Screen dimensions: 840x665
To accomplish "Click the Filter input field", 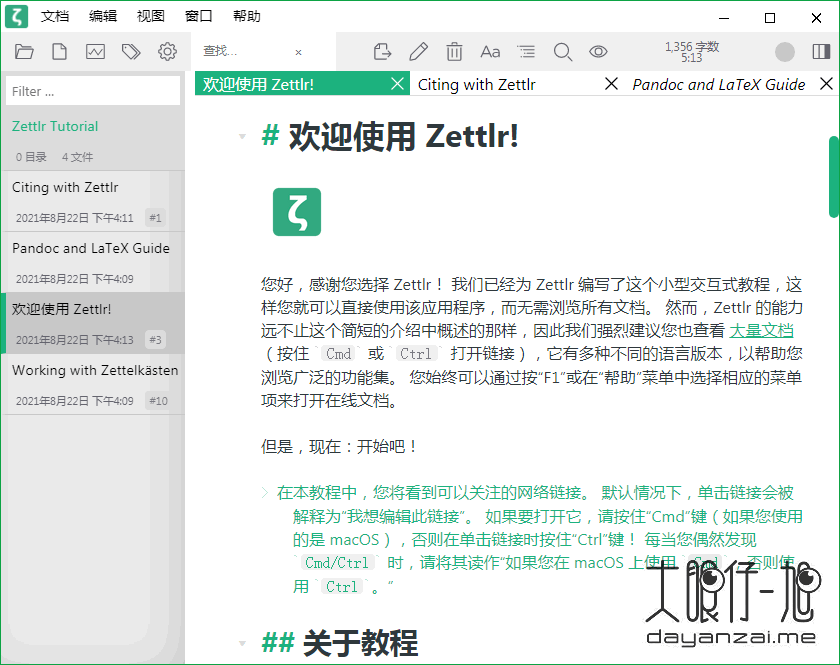I will 93,91.
